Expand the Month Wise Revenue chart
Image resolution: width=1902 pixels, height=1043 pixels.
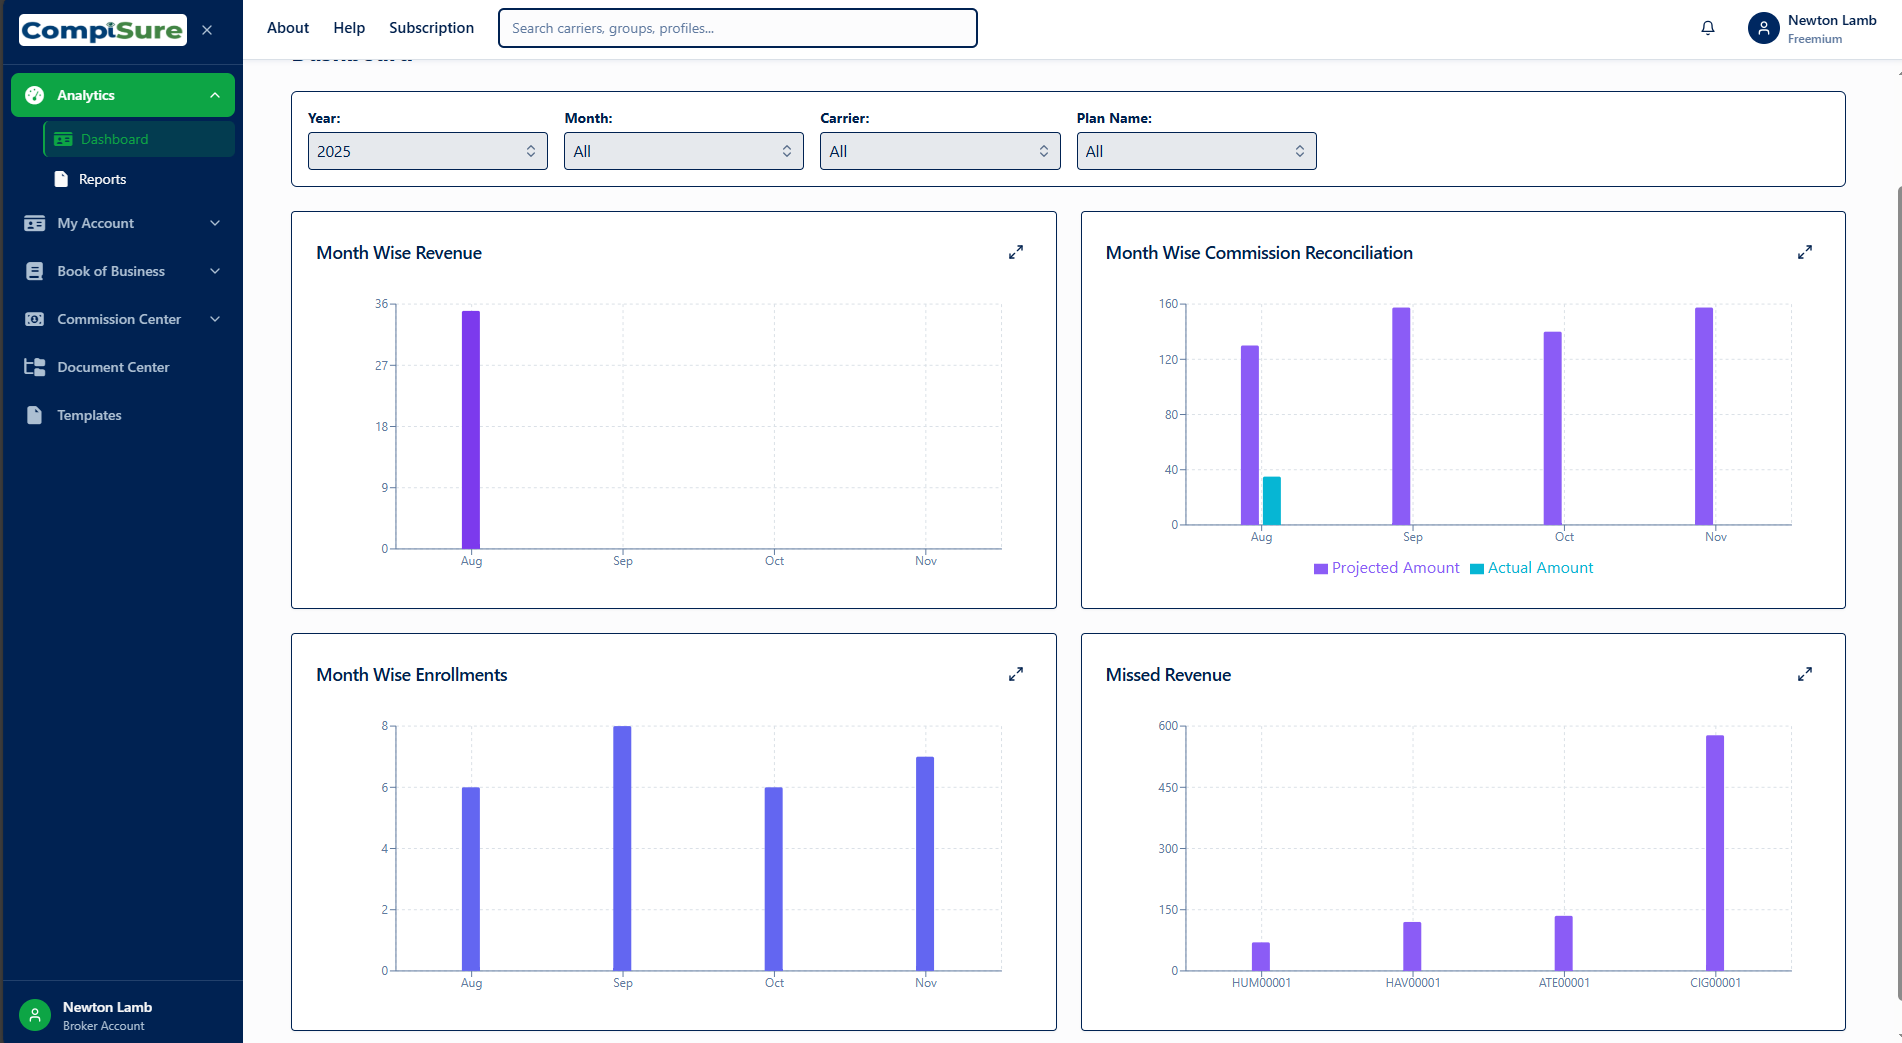(x=1015, y=253)
